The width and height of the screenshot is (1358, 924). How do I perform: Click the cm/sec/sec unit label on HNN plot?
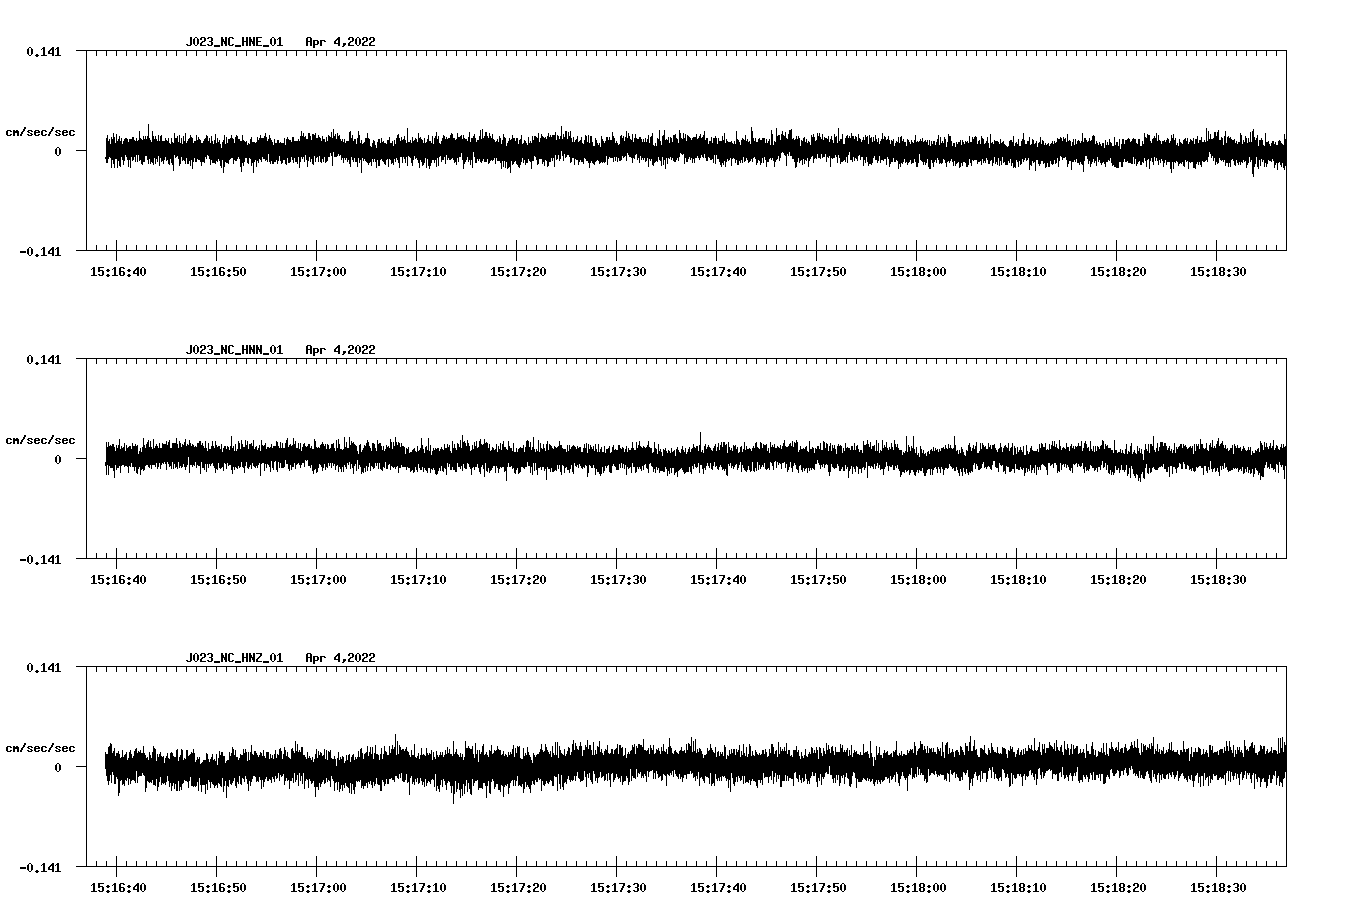[x=40, y=440]
